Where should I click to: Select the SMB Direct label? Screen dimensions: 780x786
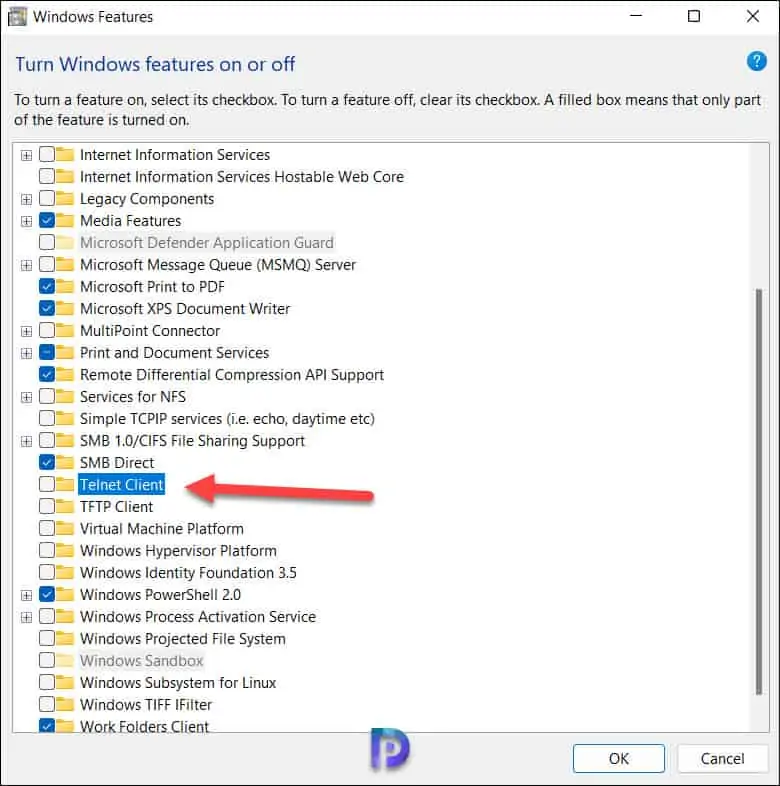117,462
